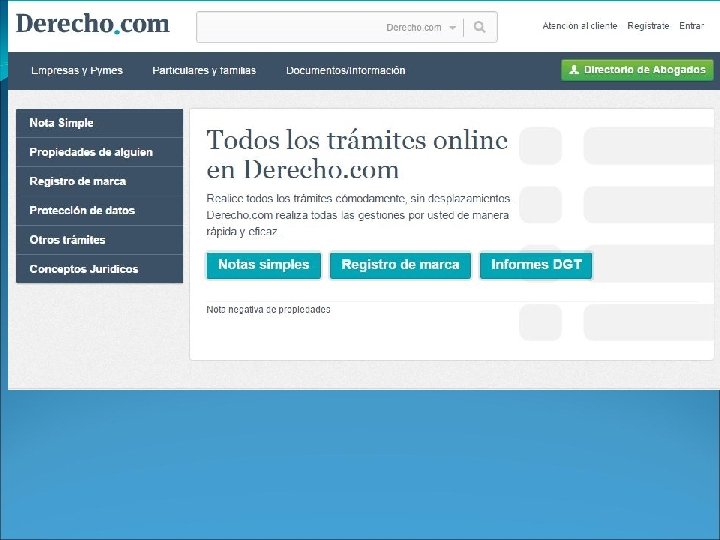Click the Nota negativa de propiedades text
This screenshot has width=720, height=540.
point(268,309)
